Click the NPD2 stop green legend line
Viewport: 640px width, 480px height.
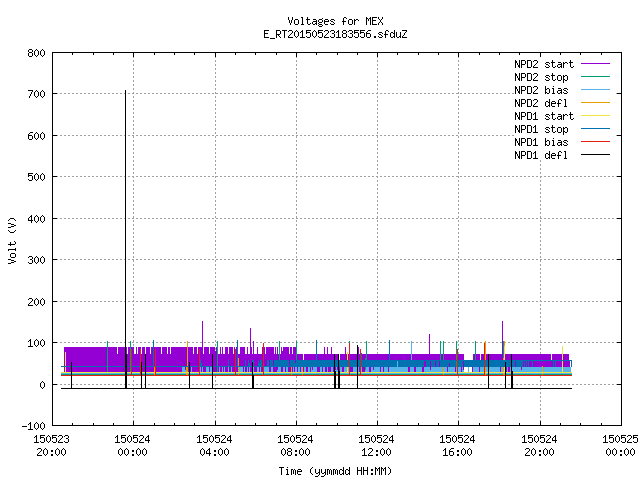[595, 77]
